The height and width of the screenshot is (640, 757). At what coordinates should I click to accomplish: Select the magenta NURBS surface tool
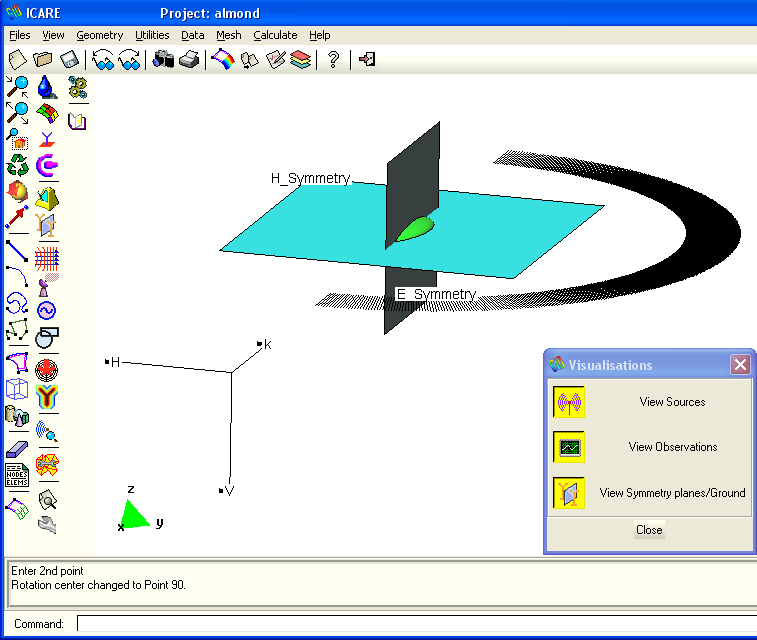coord(17,363)
